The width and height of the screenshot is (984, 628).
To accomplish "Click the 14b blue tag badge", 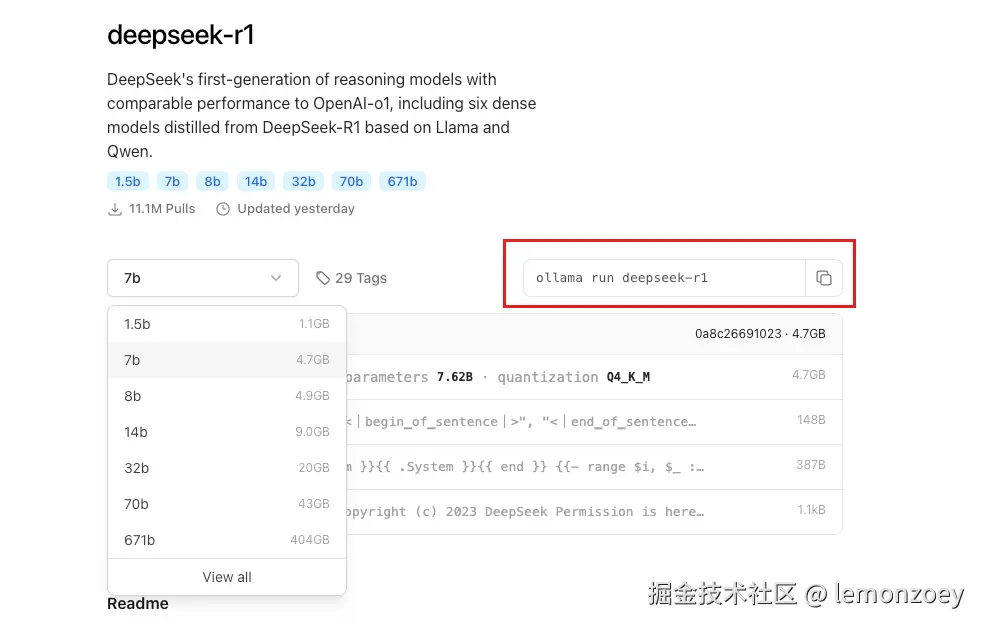I will click(x=255, y=181).
